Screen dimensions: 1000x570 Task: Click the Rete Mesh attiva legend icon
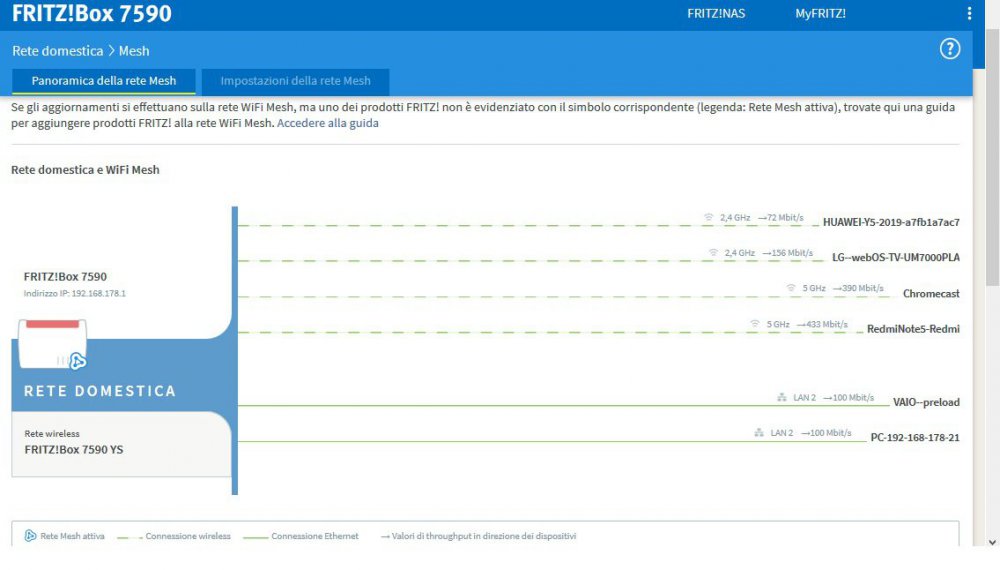30,536
